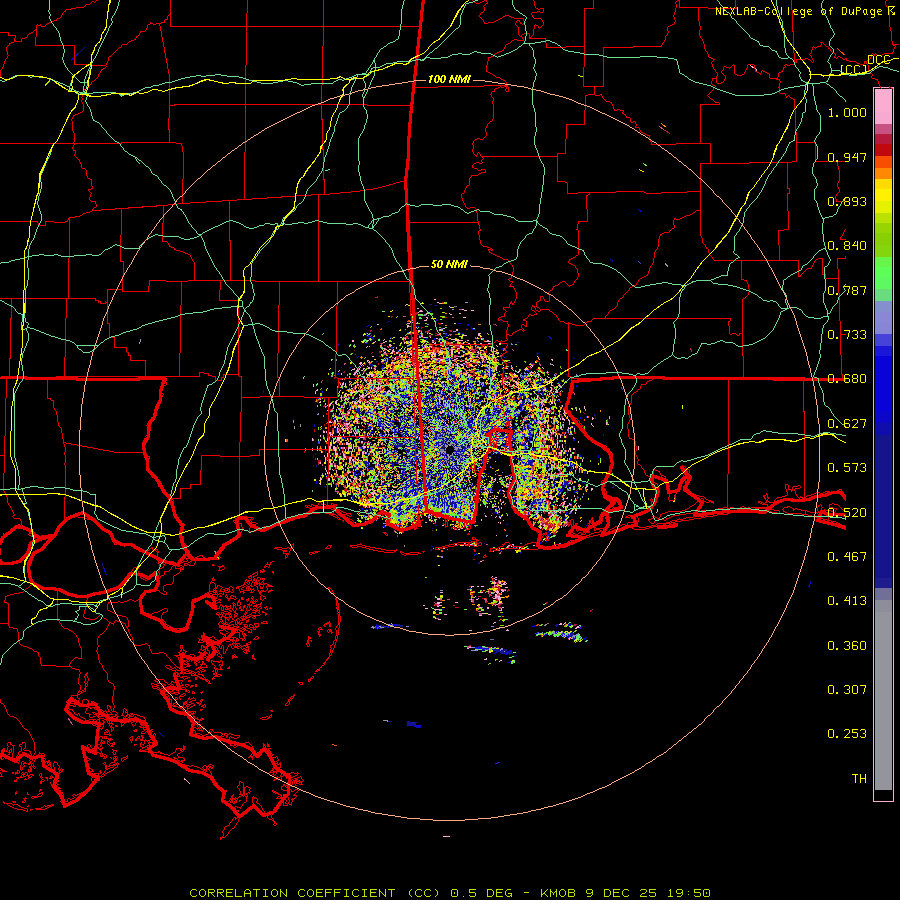Click the 0.520 legend value
The height and width of the screenshot is (900, 900).
click(847, 512)
